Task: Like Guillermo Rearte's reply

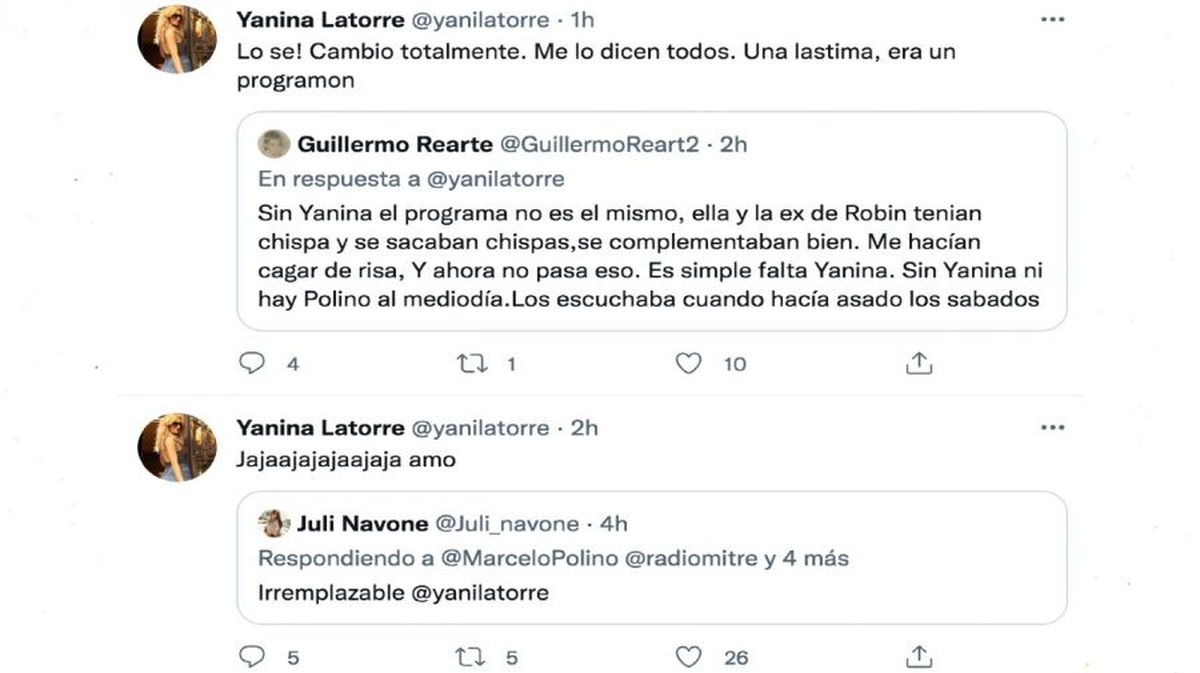Action: pyautogui.click(x=688, y=364)
